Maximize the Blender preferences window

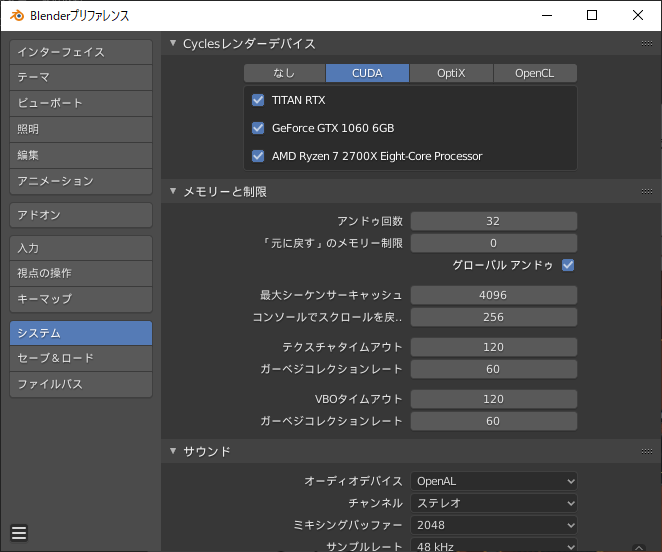point(592,15)
